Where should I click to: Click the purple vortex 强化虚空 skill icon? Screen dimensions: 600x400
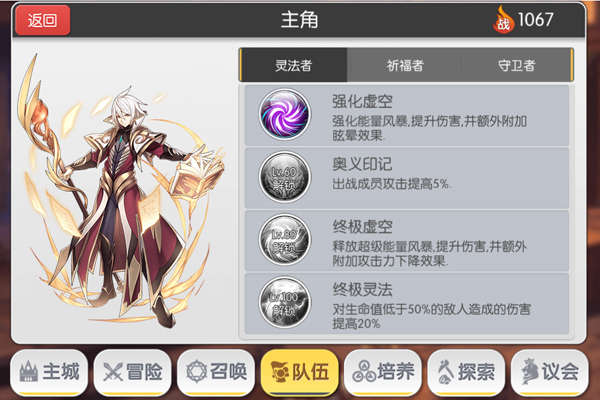click(x=284, y=114)
